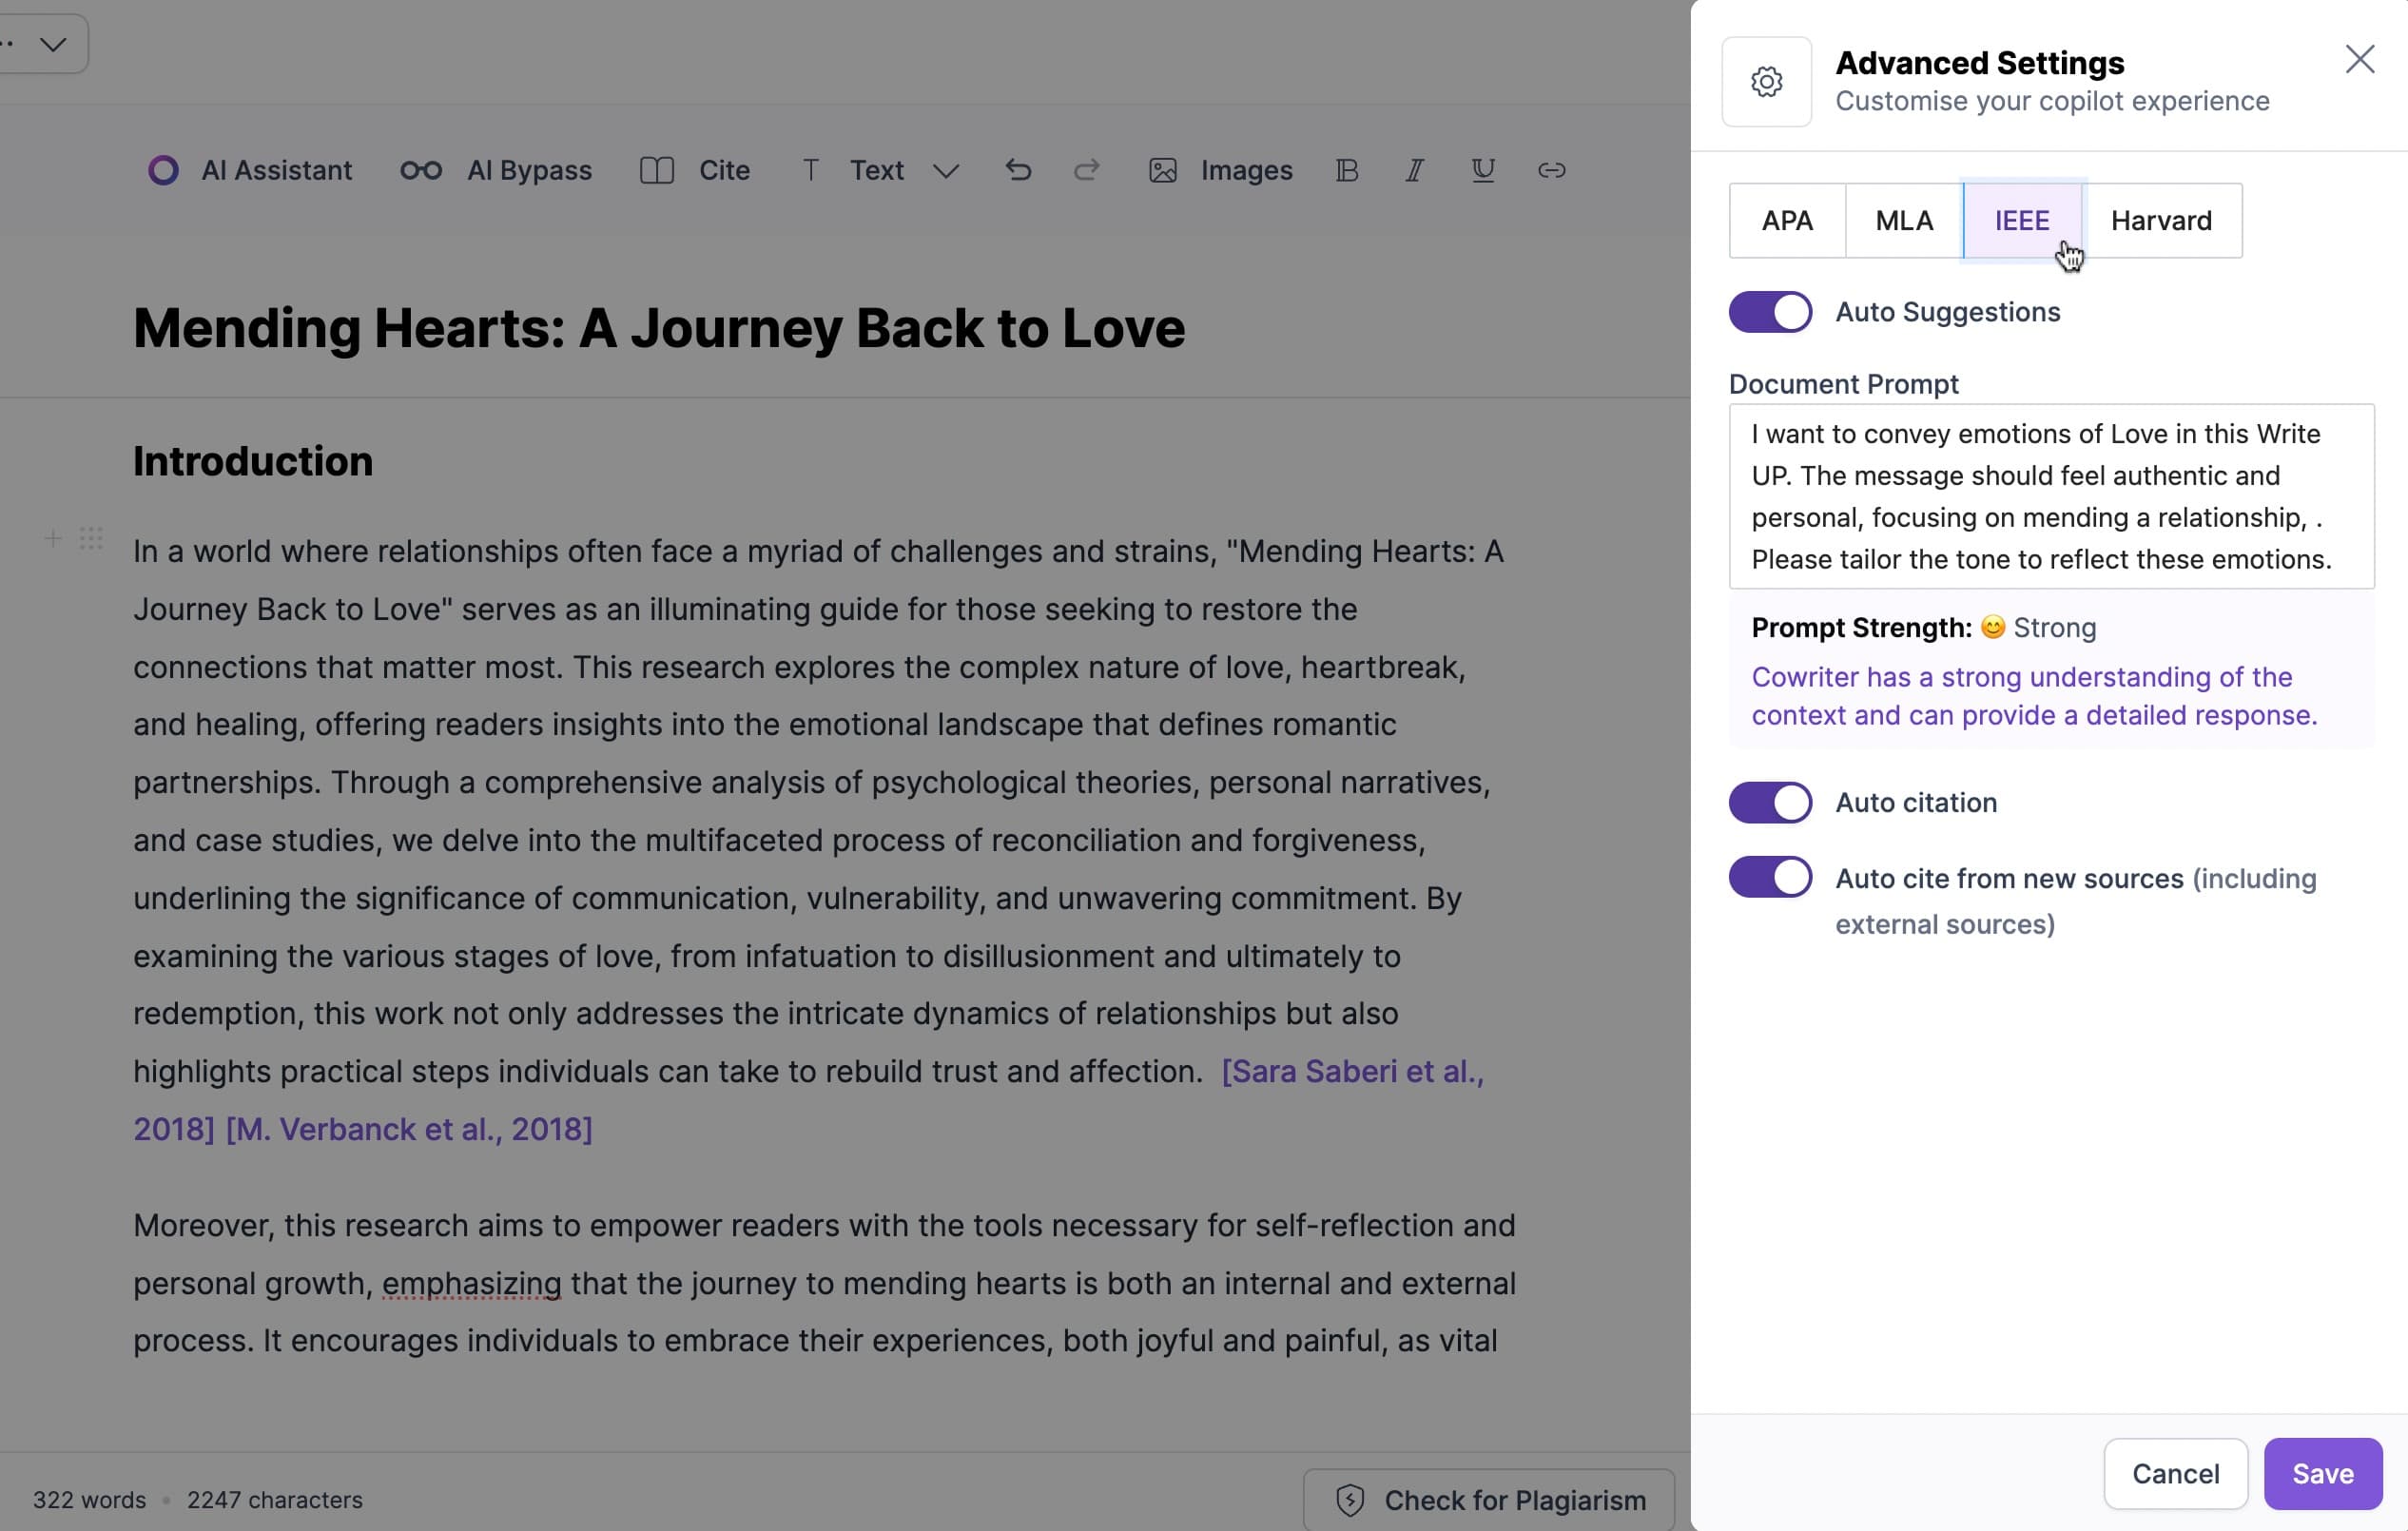Click inside the Document Prompt text field
Image resolution: width=2408 pixels, height=1531 pixels.
(x=2050, y=496)
